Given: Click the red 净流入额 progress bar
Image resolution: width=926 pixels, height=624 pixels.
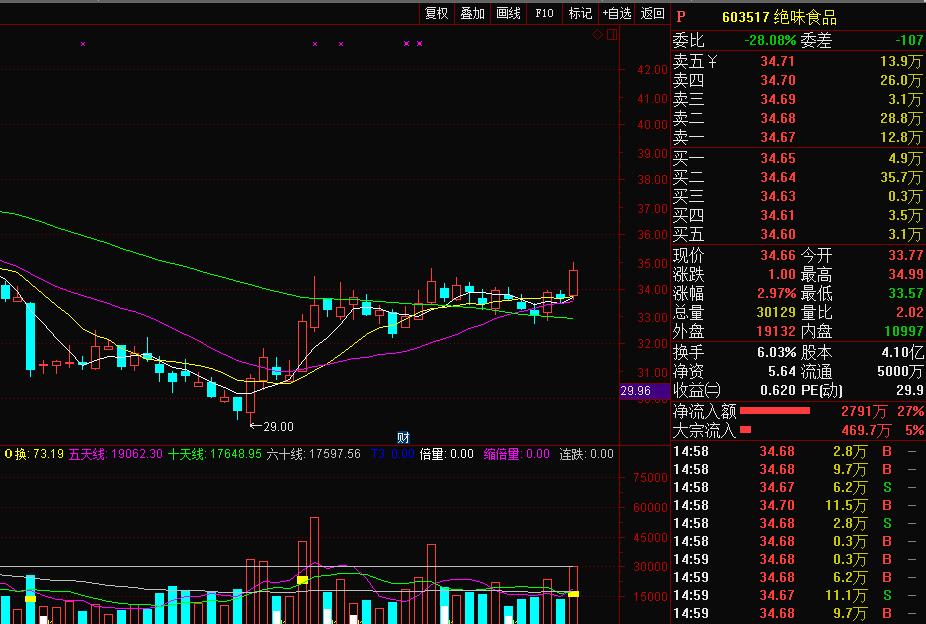Looking at the screenshot, I should coord(775,411).
